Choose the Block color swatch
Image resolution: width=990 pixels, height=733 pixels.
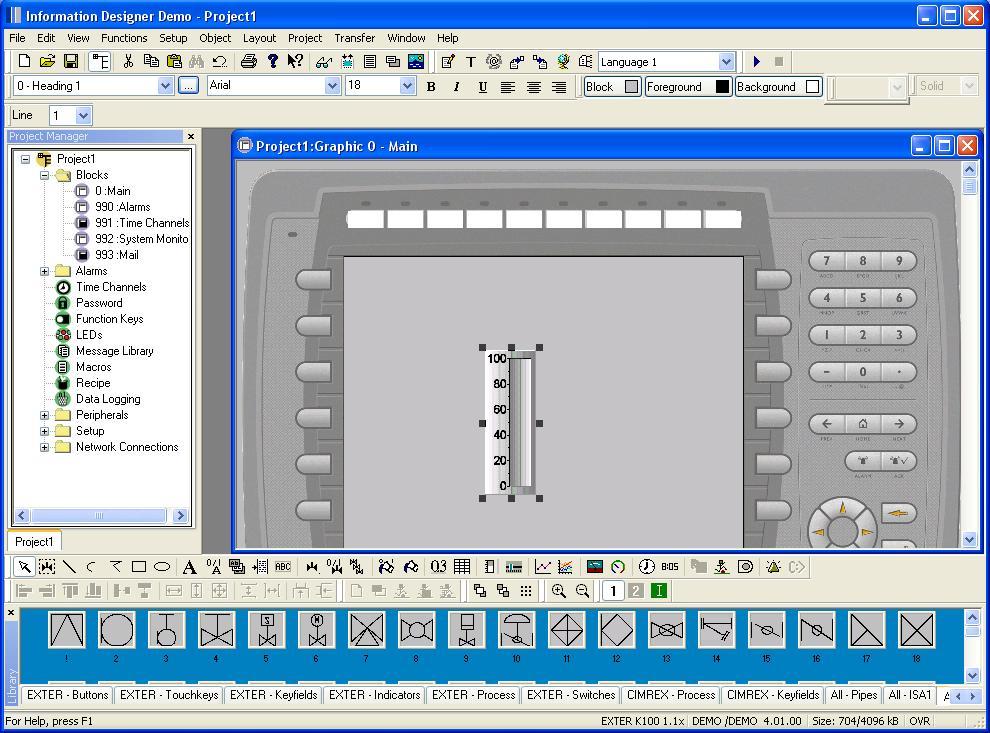coord(631,86)
